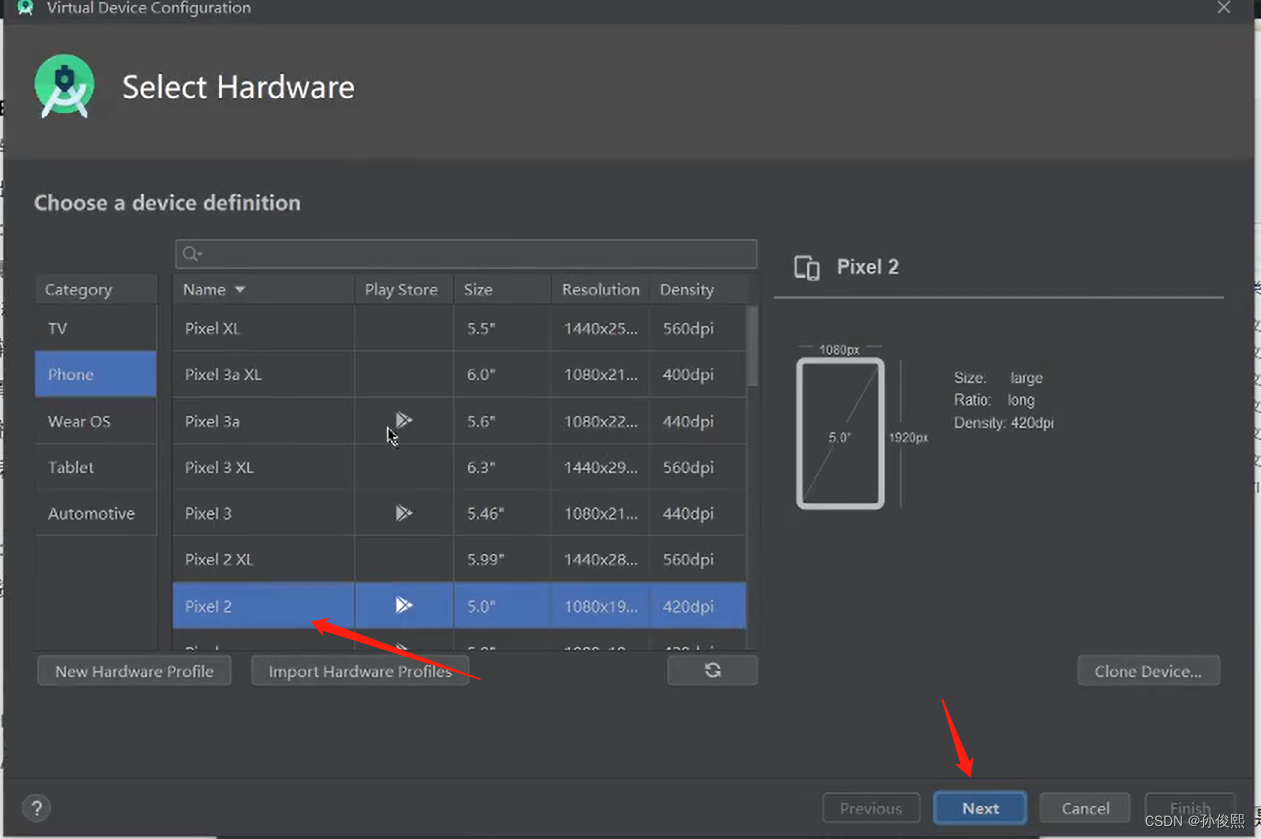
Task: Click the Play Store icon in Pixel 3 row
Action: coord(403,513)
